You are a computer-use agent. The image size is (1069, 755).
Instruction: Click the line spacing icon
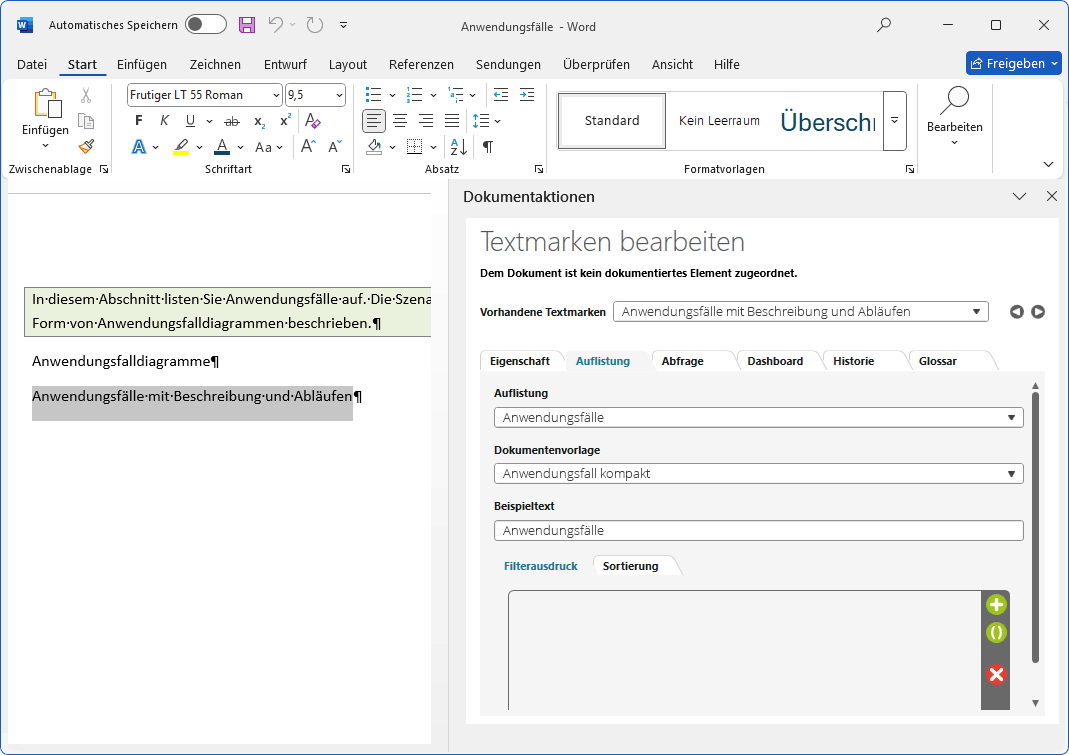tap(481, 121)
